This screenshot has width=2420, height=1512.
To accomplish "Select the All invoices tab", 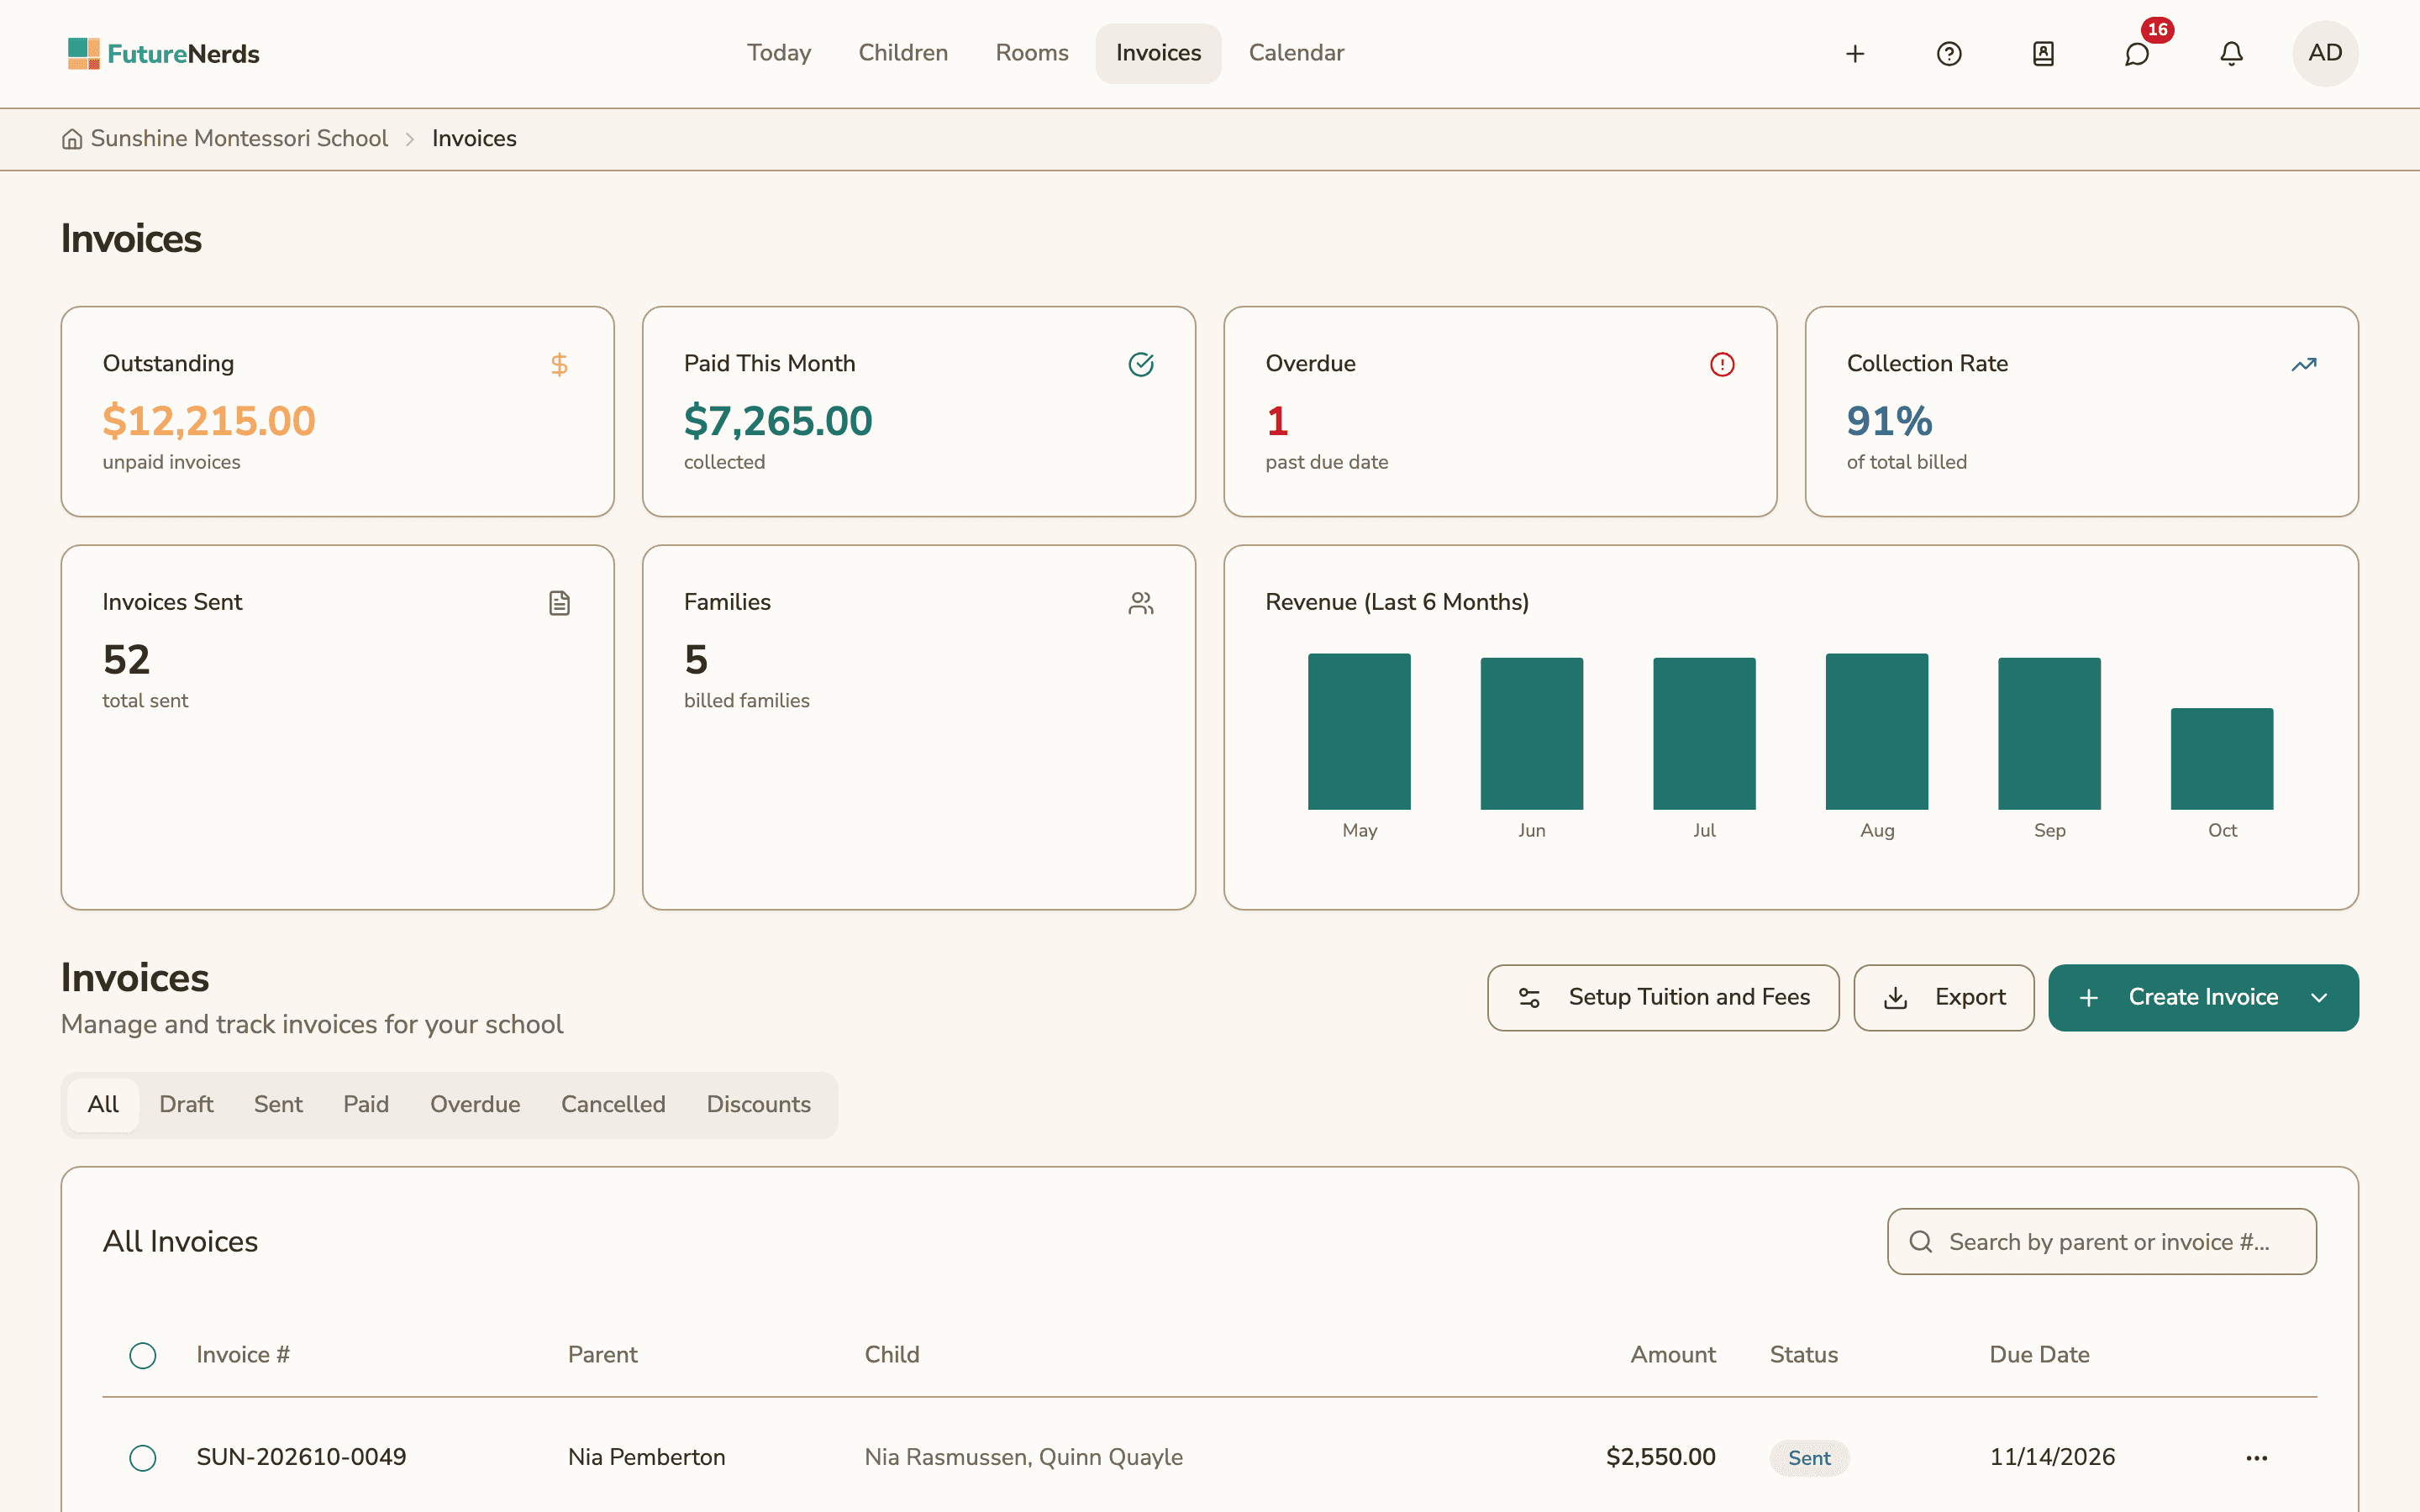I will click(103, 1104).
